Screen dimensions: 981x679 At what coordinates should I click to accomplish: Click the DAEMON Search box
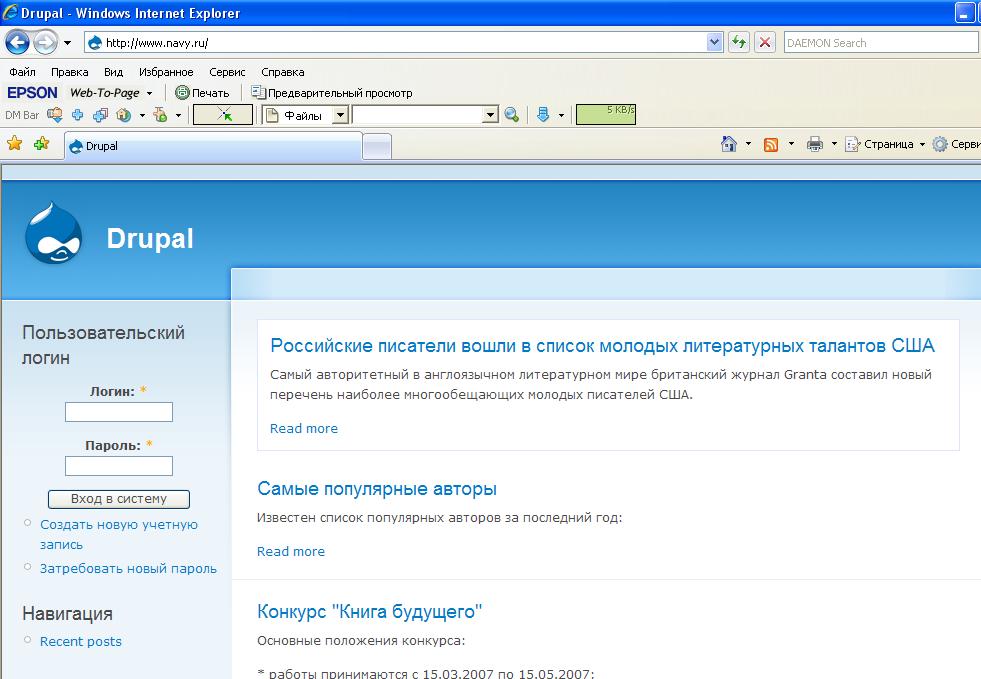tap(881, 43)
